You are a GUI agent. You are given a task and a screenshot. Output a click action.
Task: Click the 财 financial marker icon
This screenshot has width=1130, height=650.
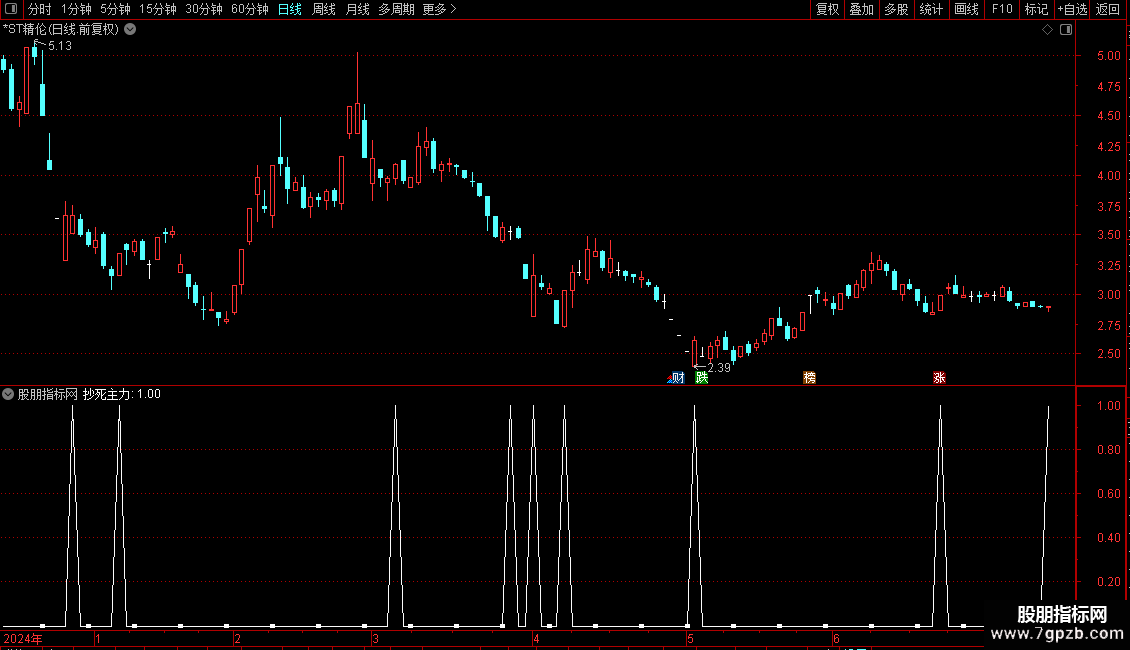677,378
